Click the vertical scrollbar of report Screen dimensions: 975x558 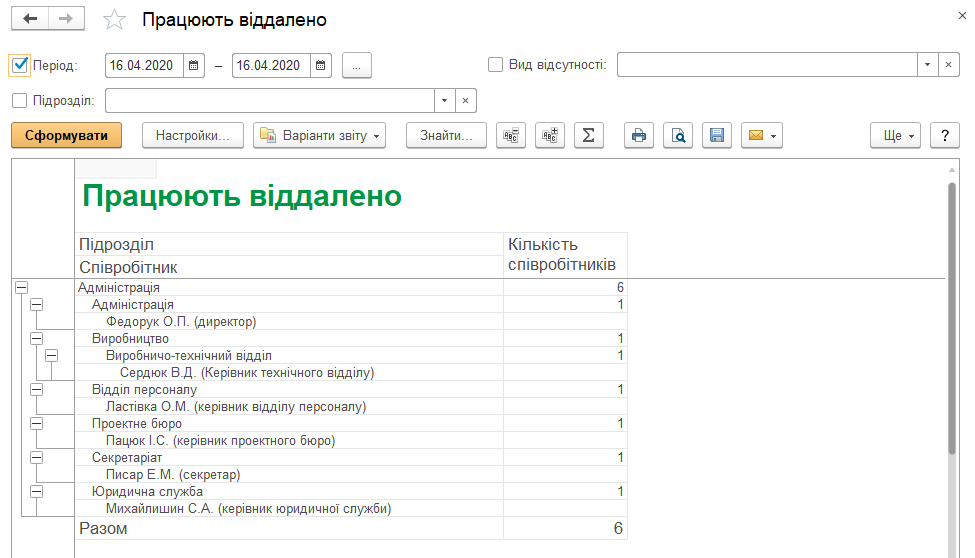(951, 320)
